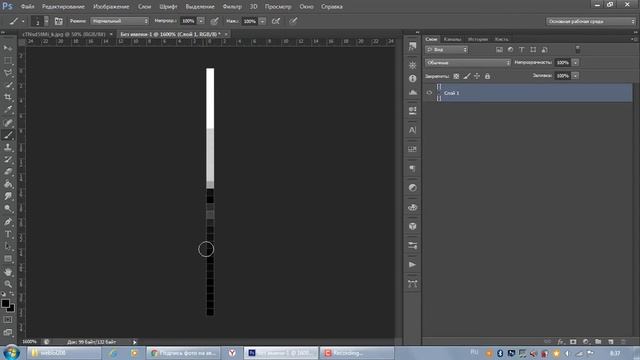The width and height of the screenshot is (640, 360).
Task: Toggle layer filtering switch on/off
Action: coord(578,49)
